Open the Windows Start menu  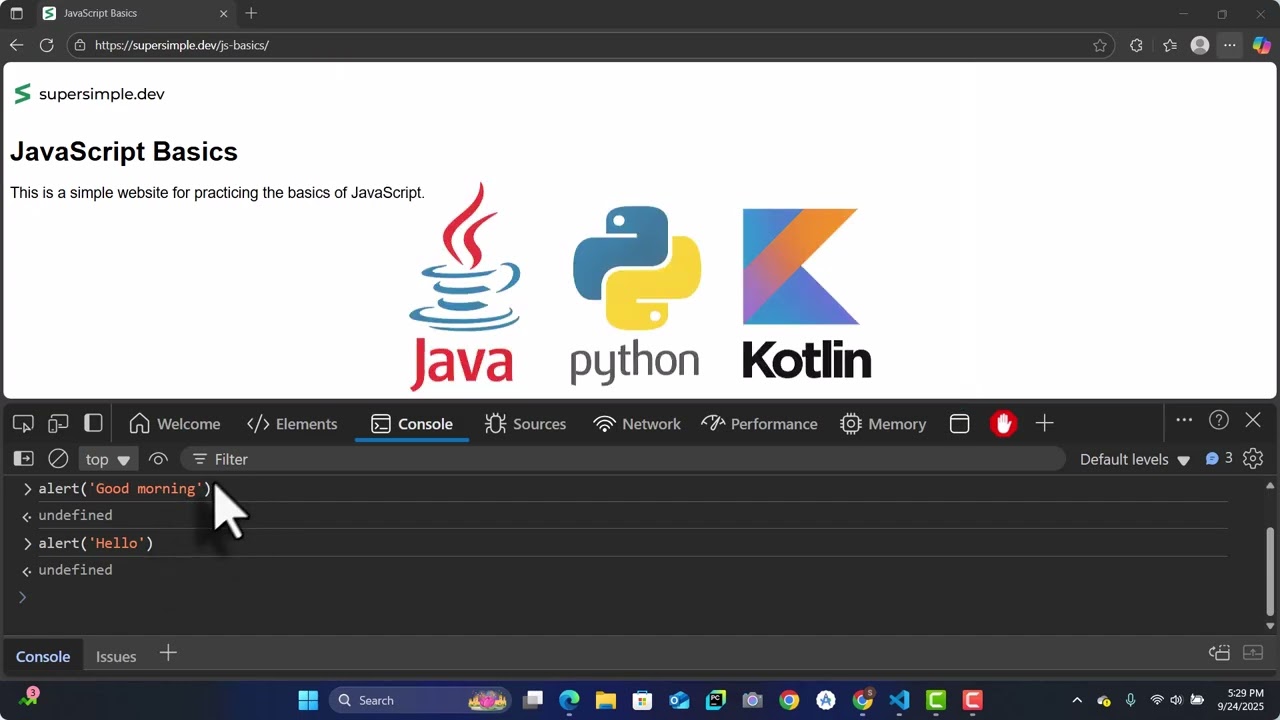(308, 700)
